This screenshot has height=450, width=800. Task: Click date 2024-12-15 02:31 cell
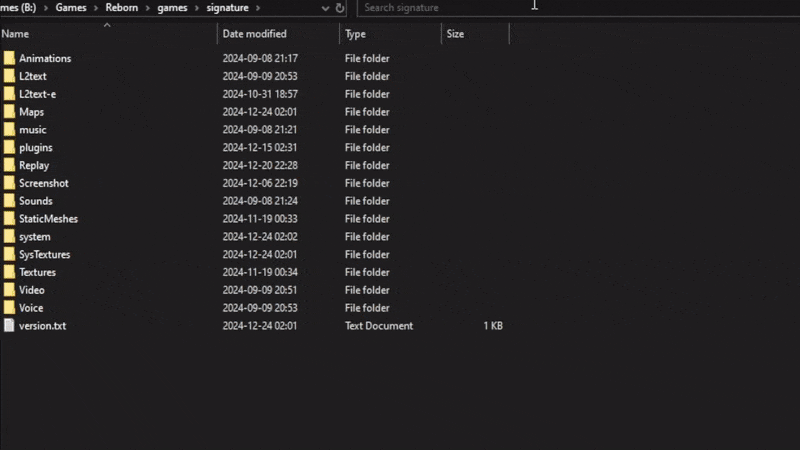tap(260, 147)
